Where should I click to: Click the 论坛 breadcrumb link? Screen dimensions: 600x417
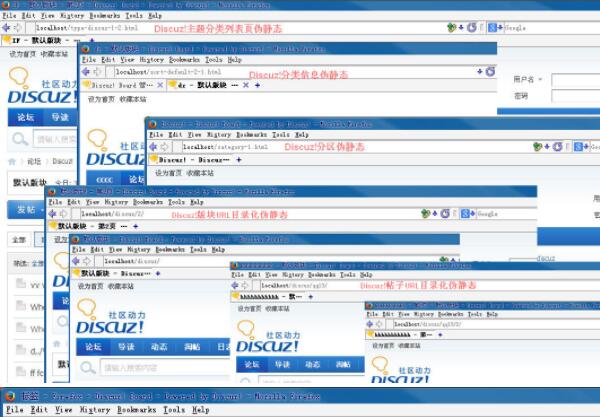click(34, 161)
